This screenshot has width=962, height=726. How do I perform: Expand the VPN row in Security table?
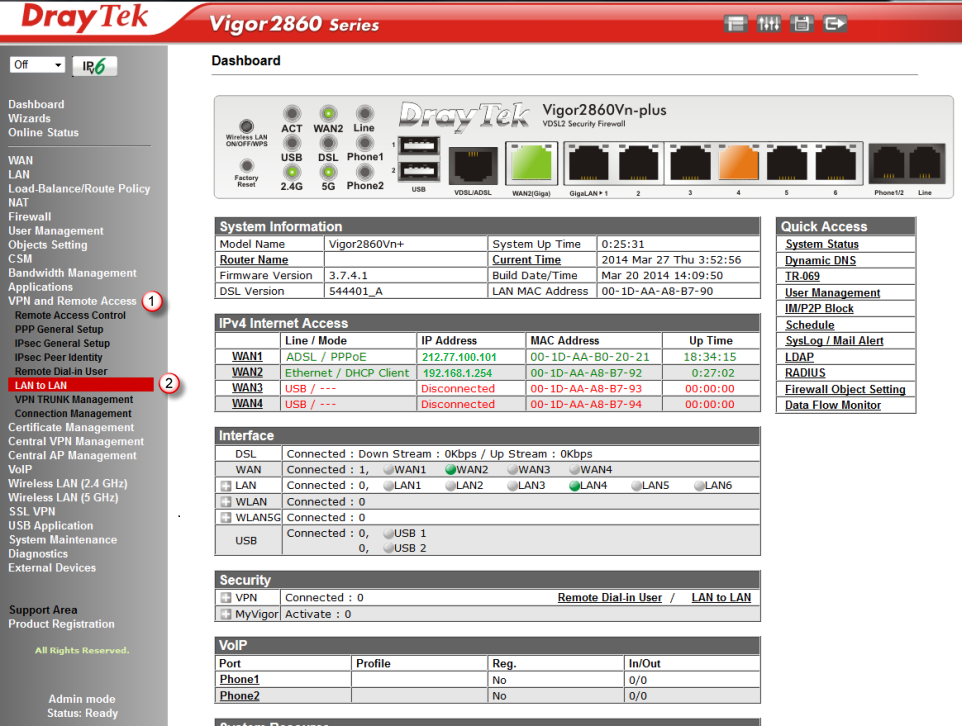click(x=226, y=598)
